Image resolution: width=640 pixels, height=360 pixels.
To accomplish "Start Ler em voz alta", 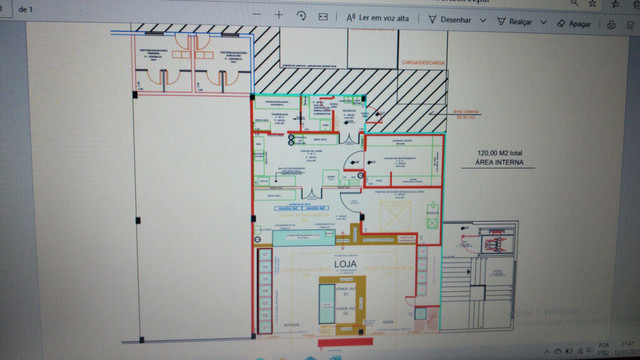I will click(378, 18).
